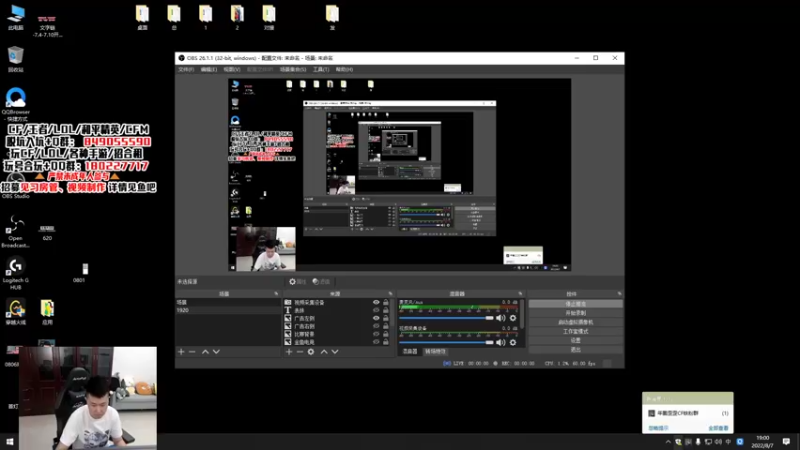Open the 场景集合(S) menu in OBS
The width and height of the screenshot is (800, 450).
(293, 69)
